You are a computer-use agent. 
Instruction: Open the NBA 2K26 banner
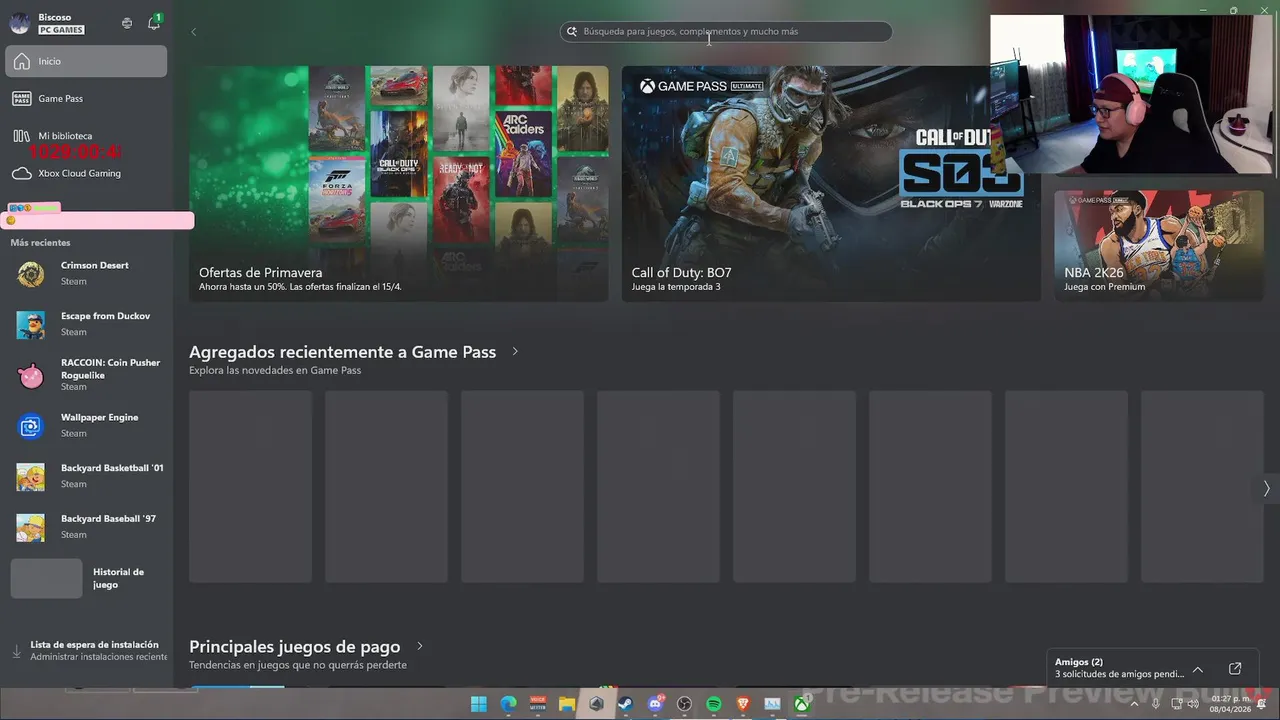coord(1158,245)
